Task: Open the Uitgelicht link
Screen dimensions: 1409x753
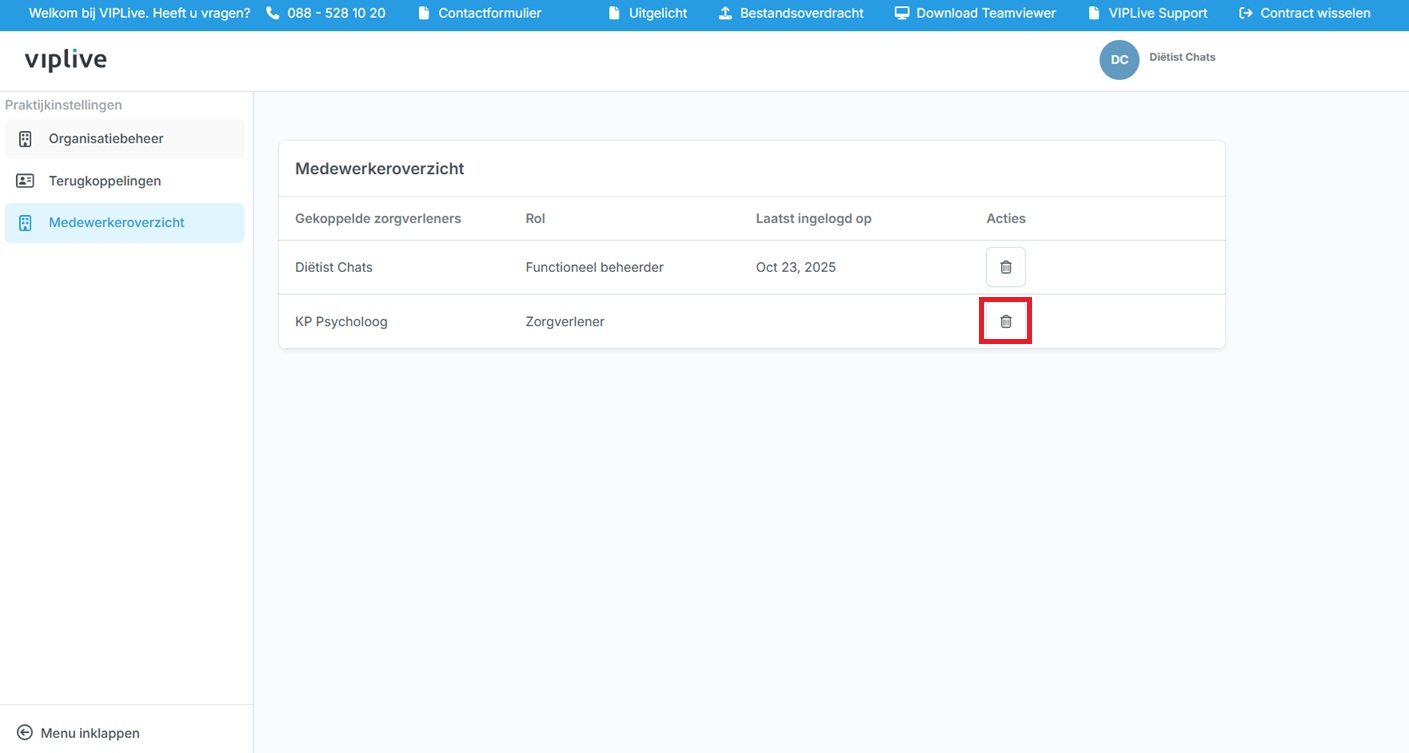Action: click(x=648, y=13)
